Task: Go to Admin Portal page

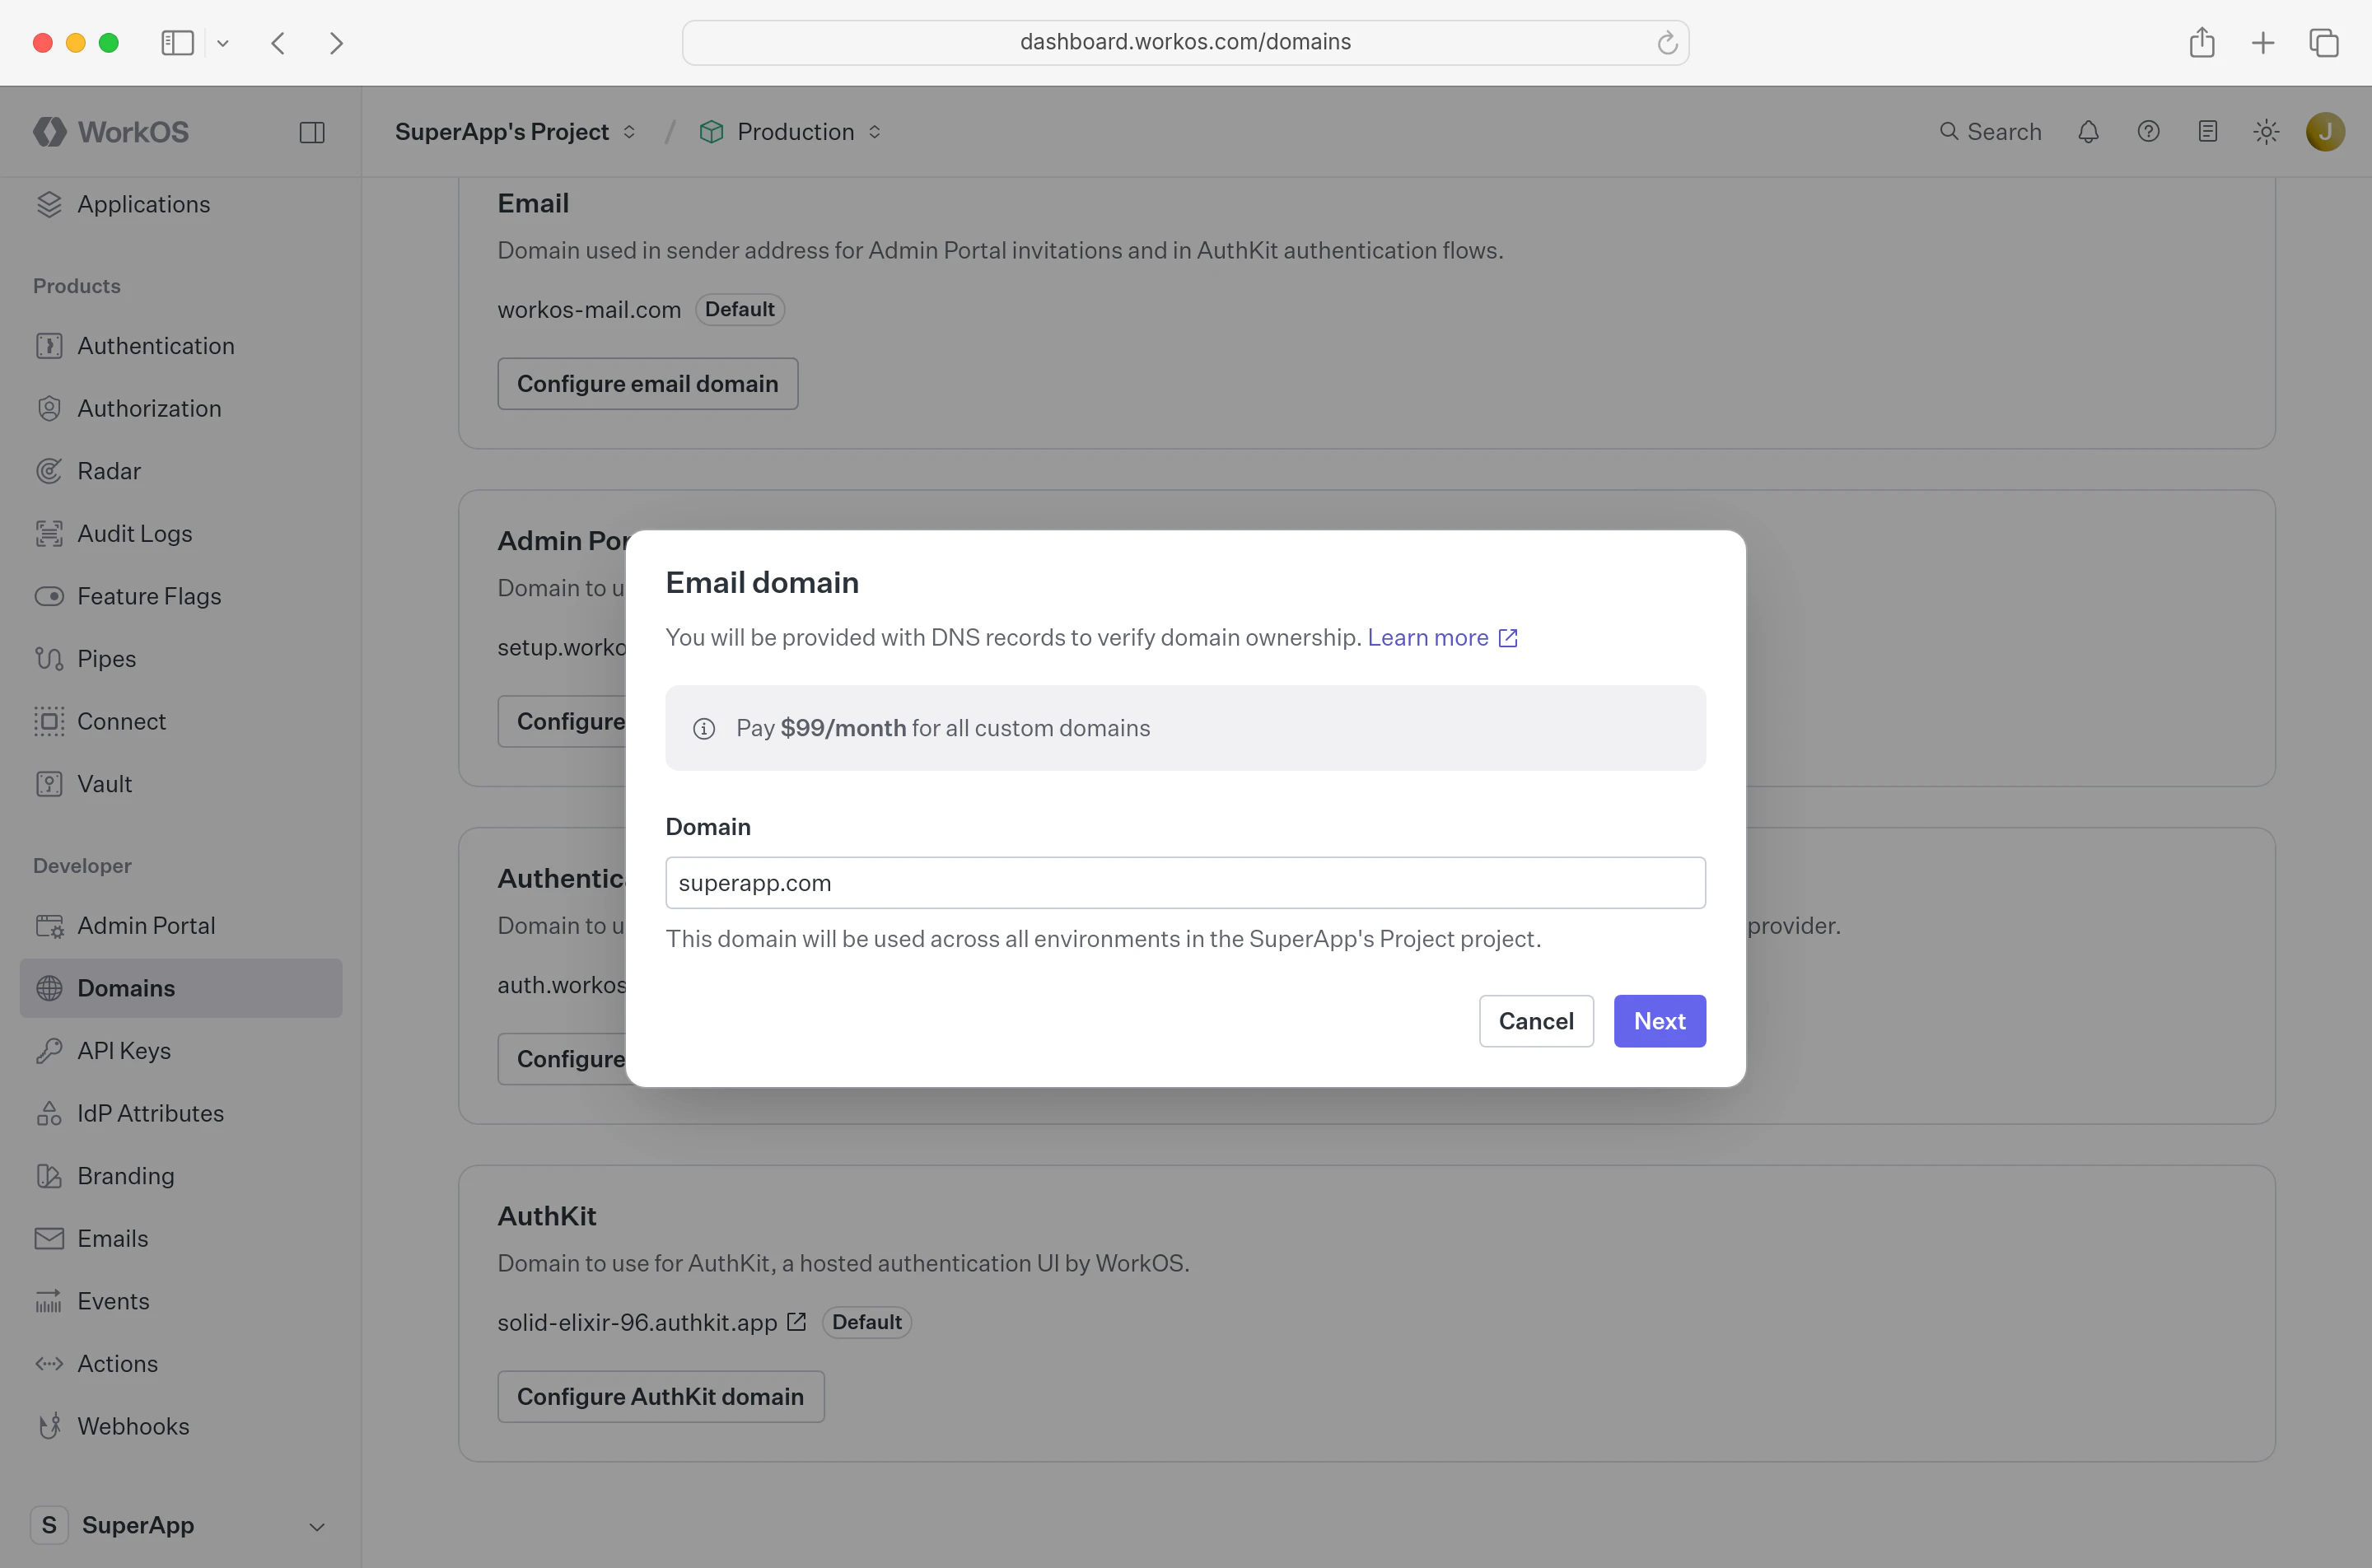Action: 180,926
